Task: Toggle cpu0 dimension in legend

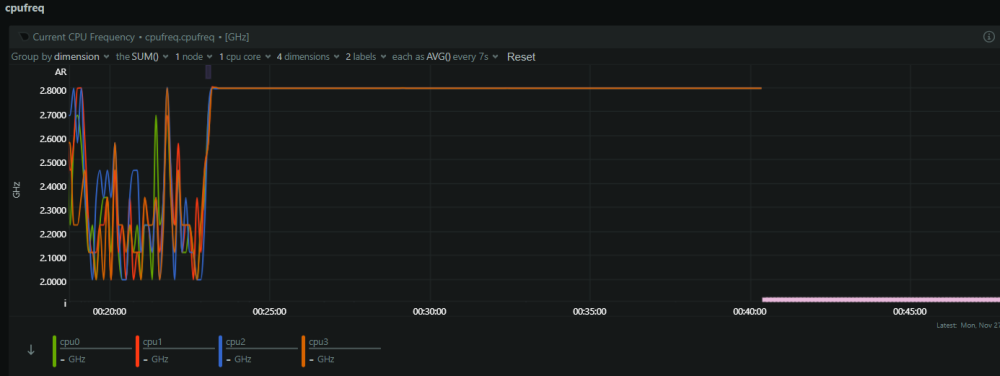Action: coord(92,350)
